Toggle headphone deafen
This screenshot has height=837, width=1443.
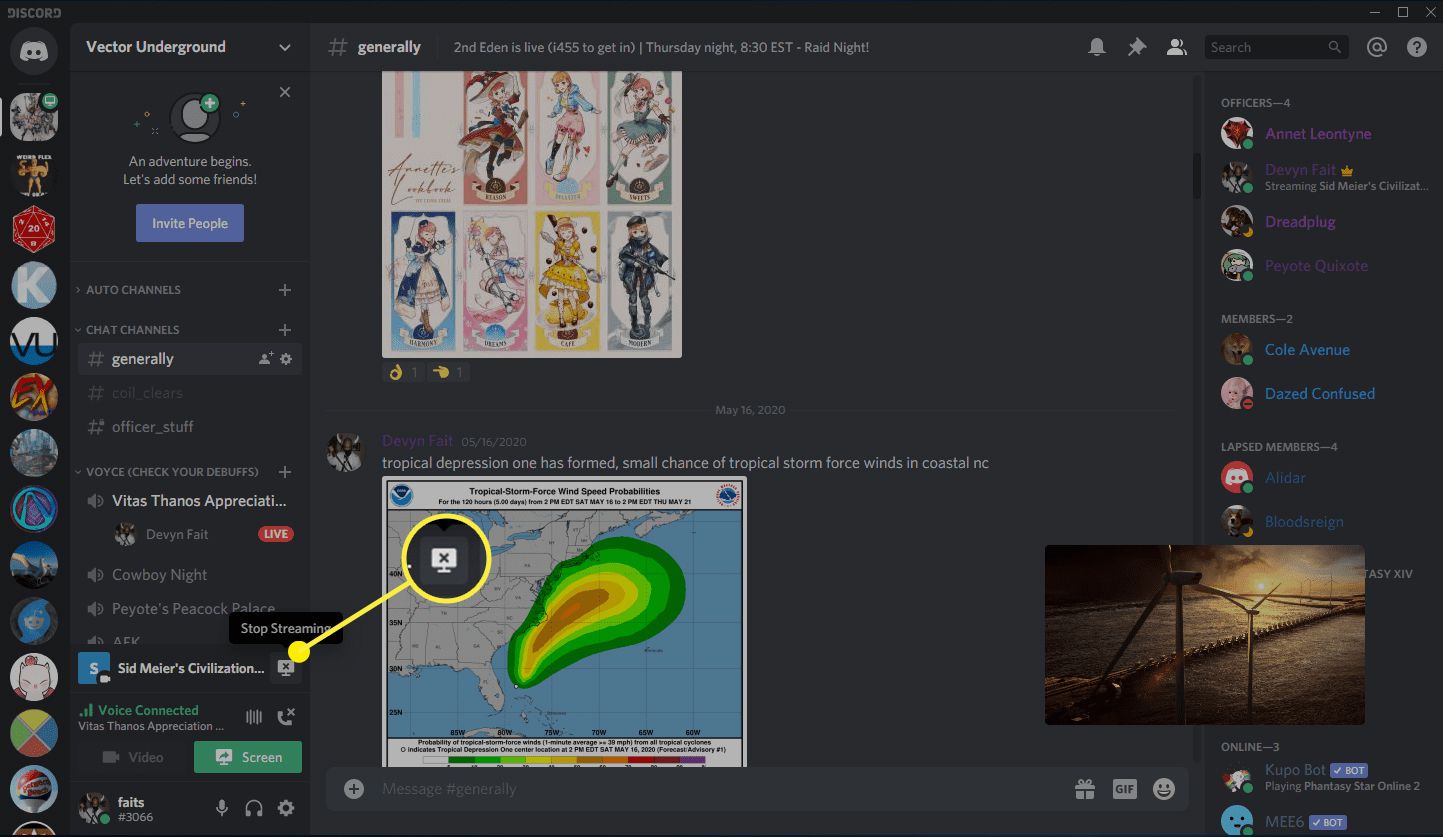coord(254,808)
